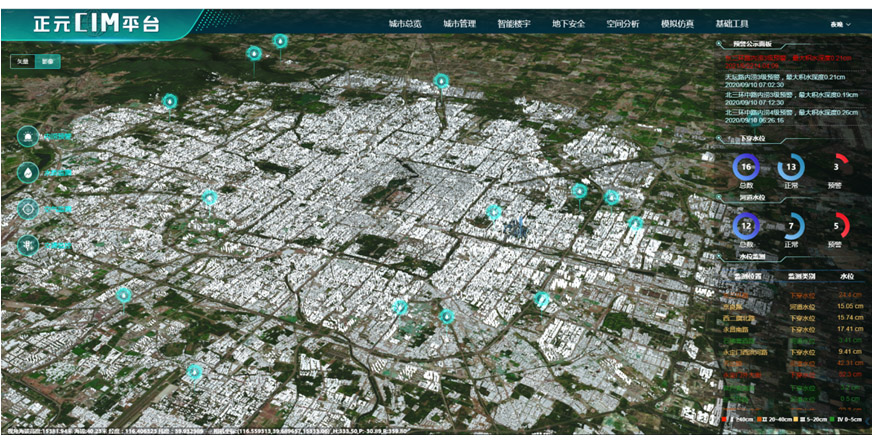Viewport: 873px width, 448px height.
Task: Switch map to 影像 imagery mode
Action: [47, 61]
